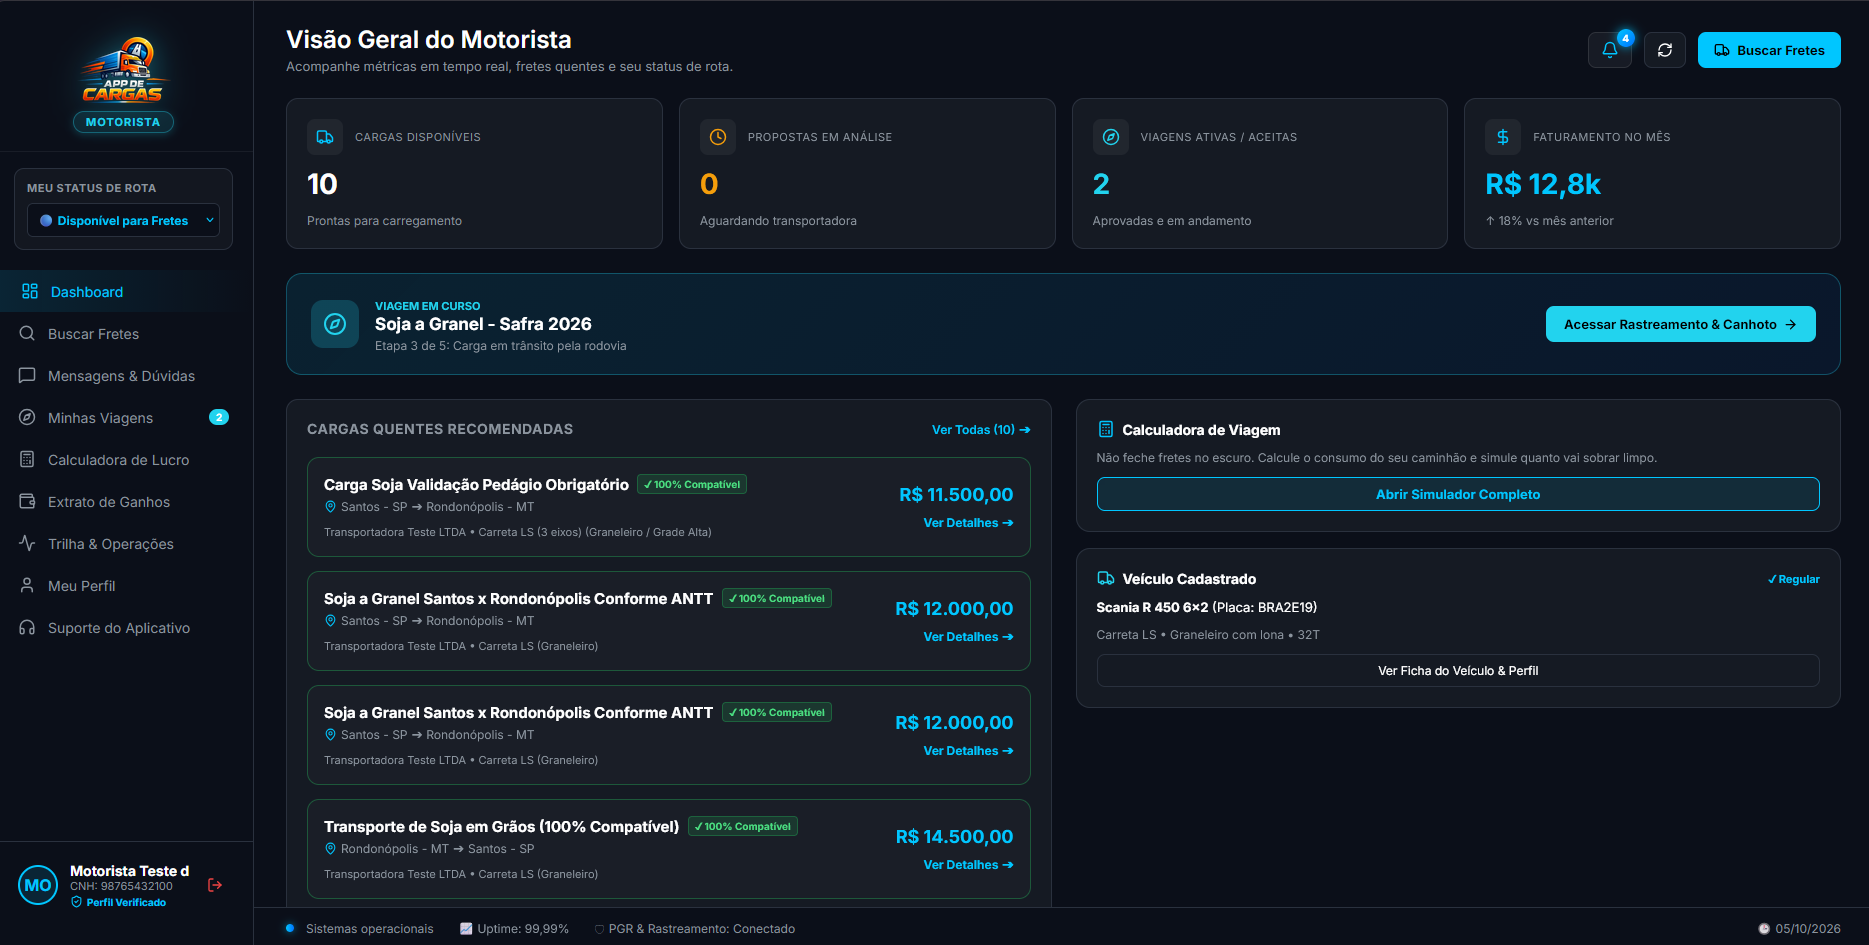Click the Transporte de Soja em Grãos title
This screenshot has height=945, width=1869.
click(501, 827)
